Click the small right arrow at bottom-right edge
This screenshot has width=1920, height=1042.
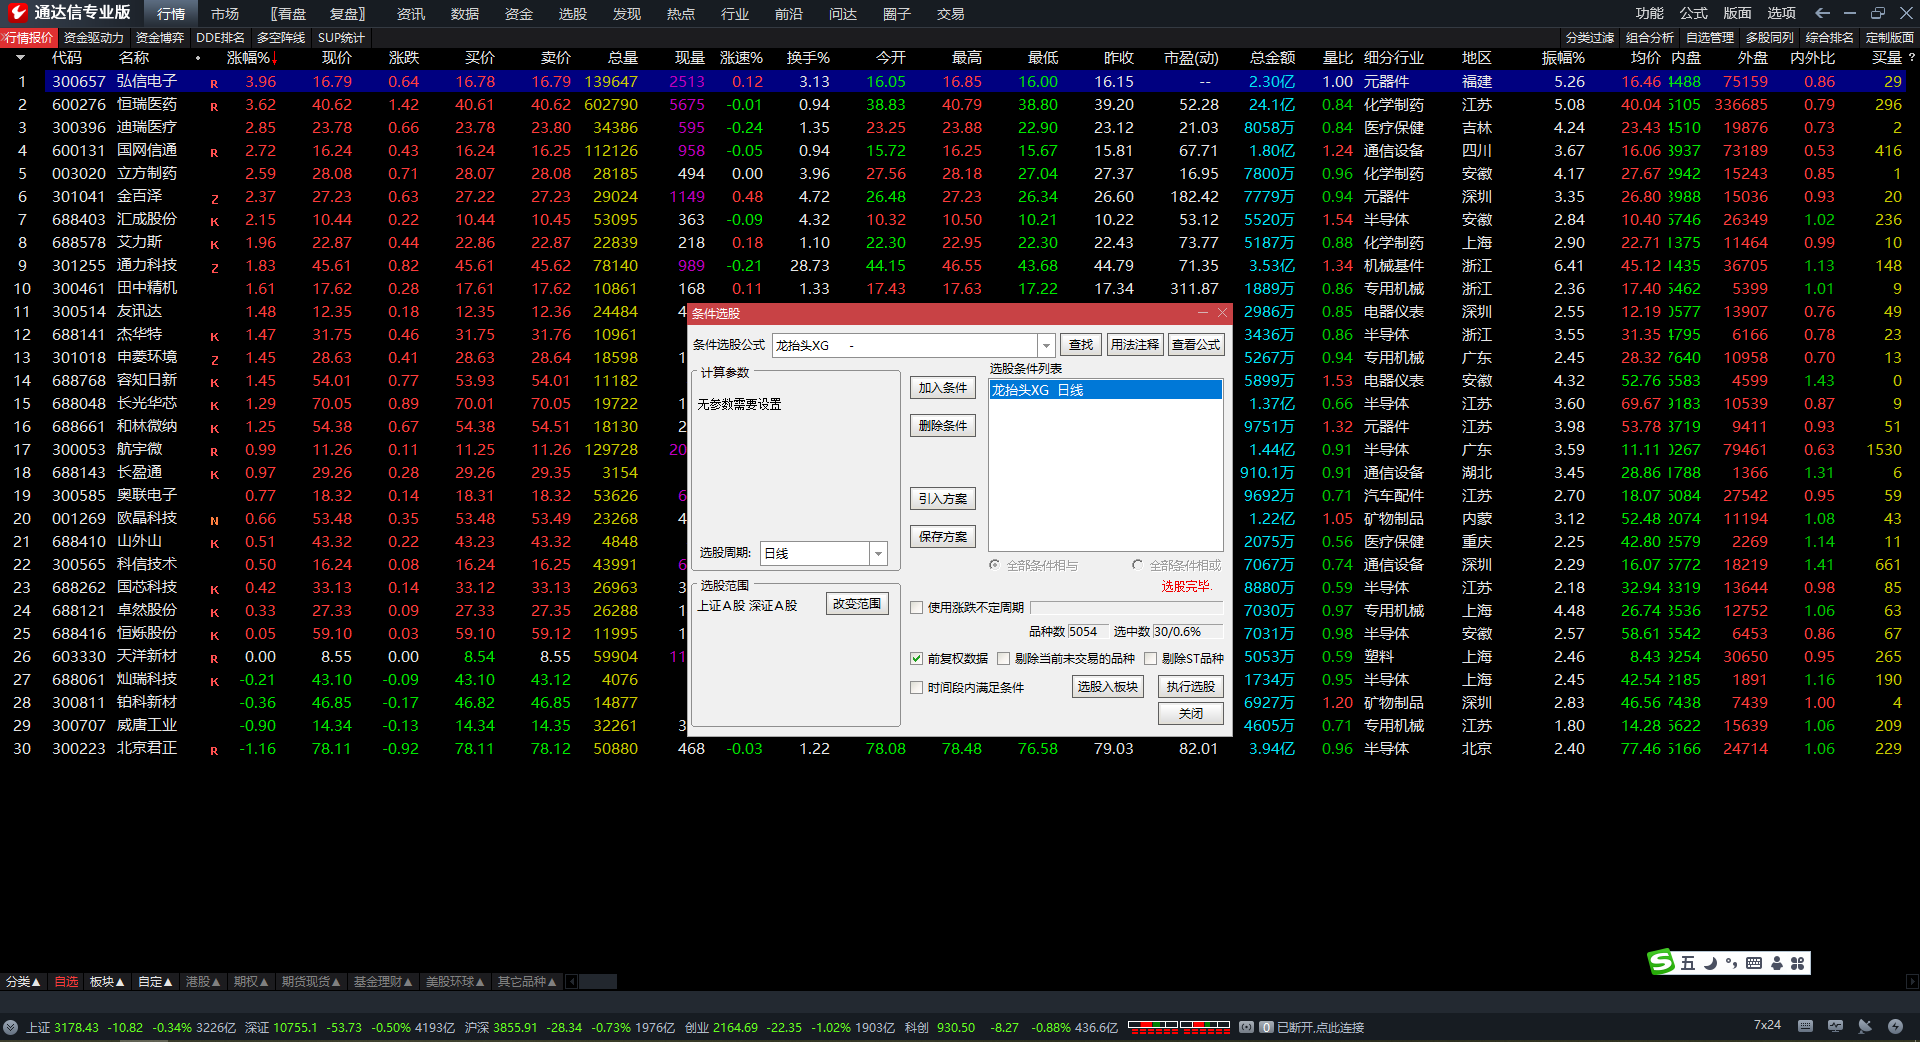(x=1911, y=982)
